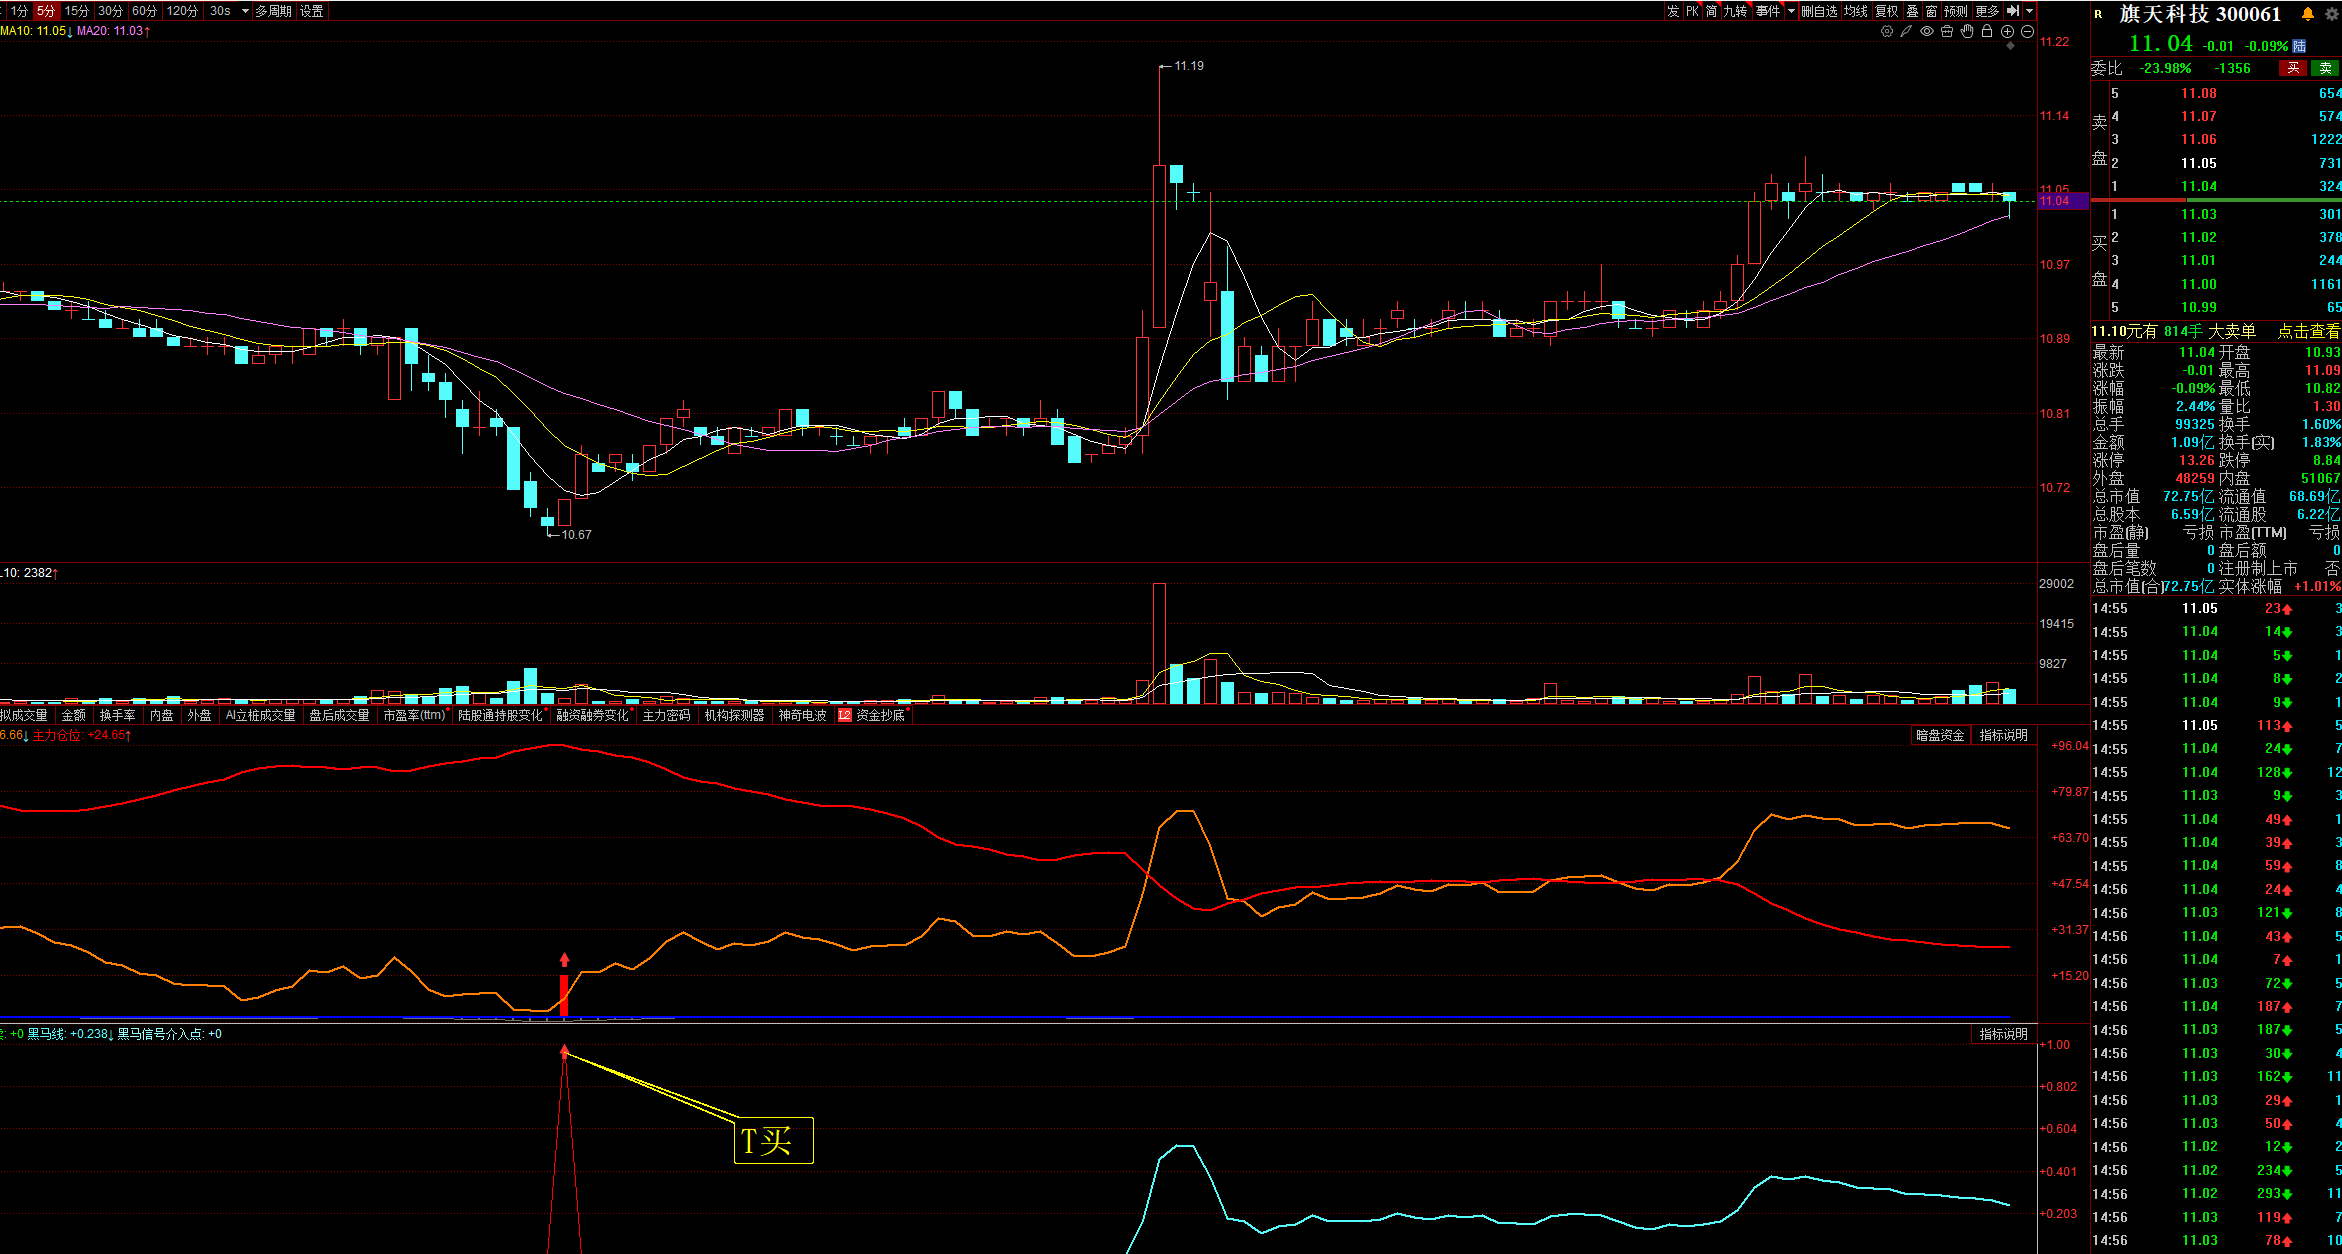This screenshot has width=2342, height=1254.
Task: Click the chart settings gear icon
Action: point(1887,31)
